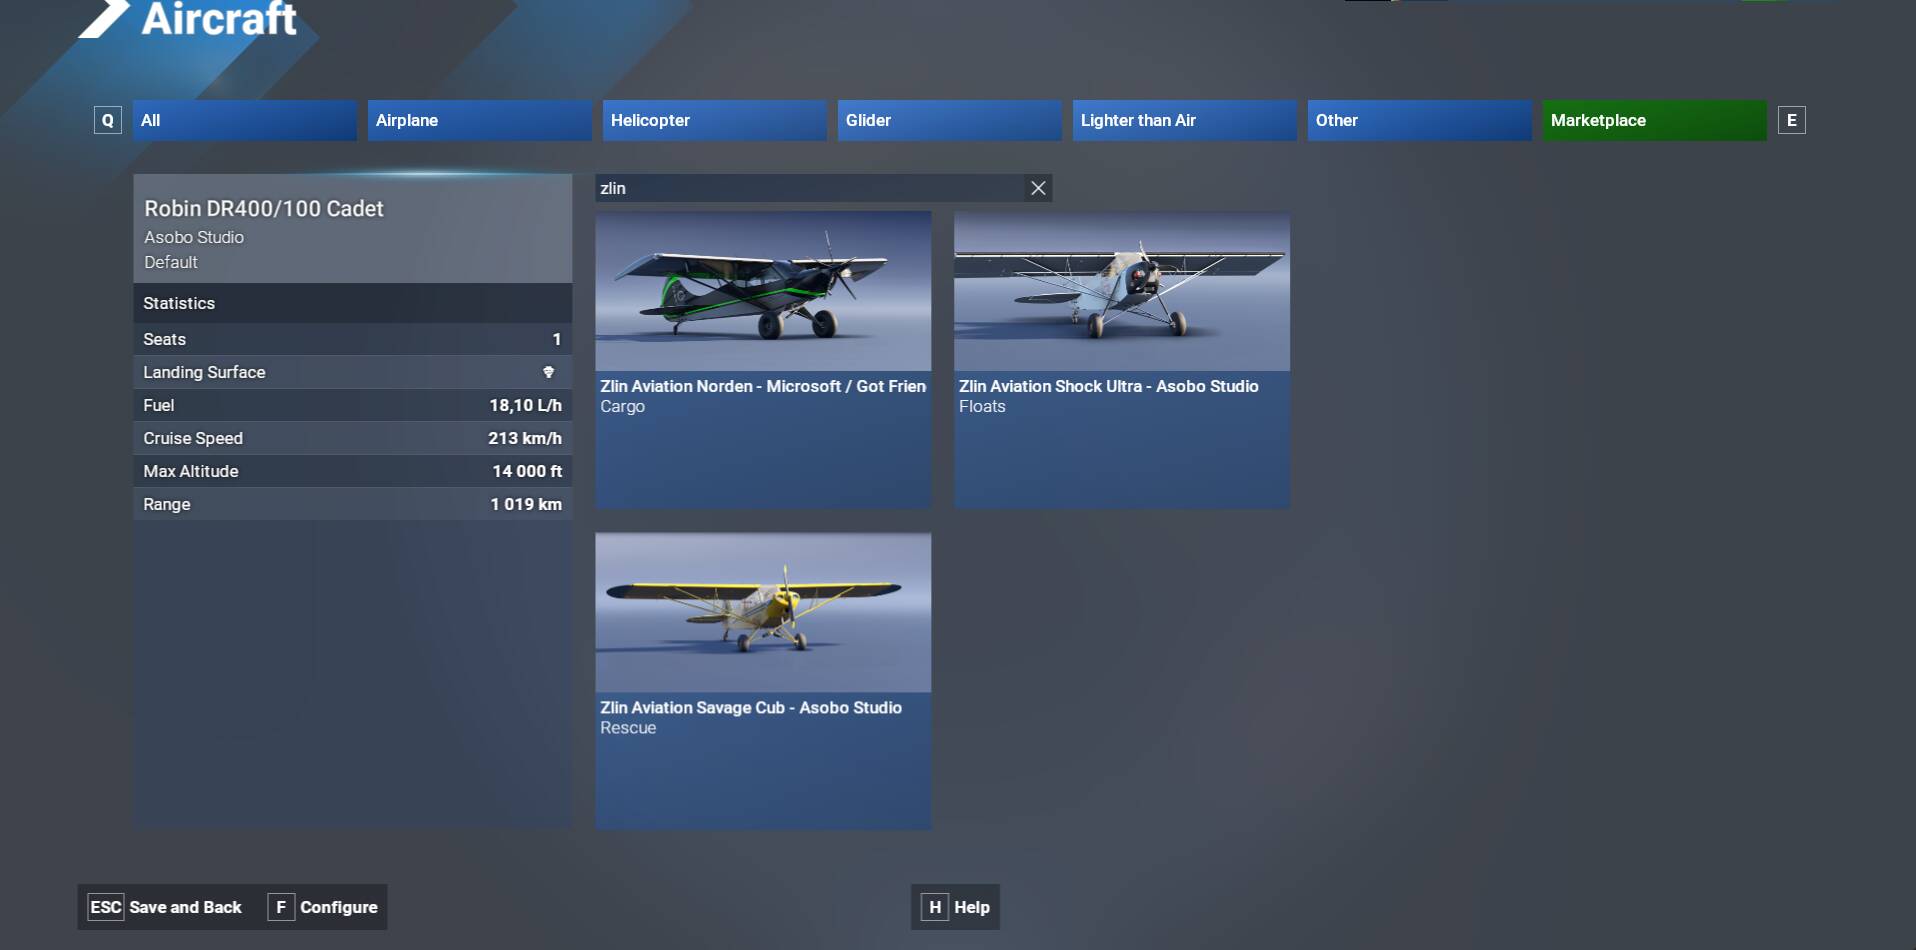The height and width of the screenshot is (950, 1916).
Task: Pick the Zlin Aviation Savage Cub thumbnail
Action: click(x=763, y=612)
